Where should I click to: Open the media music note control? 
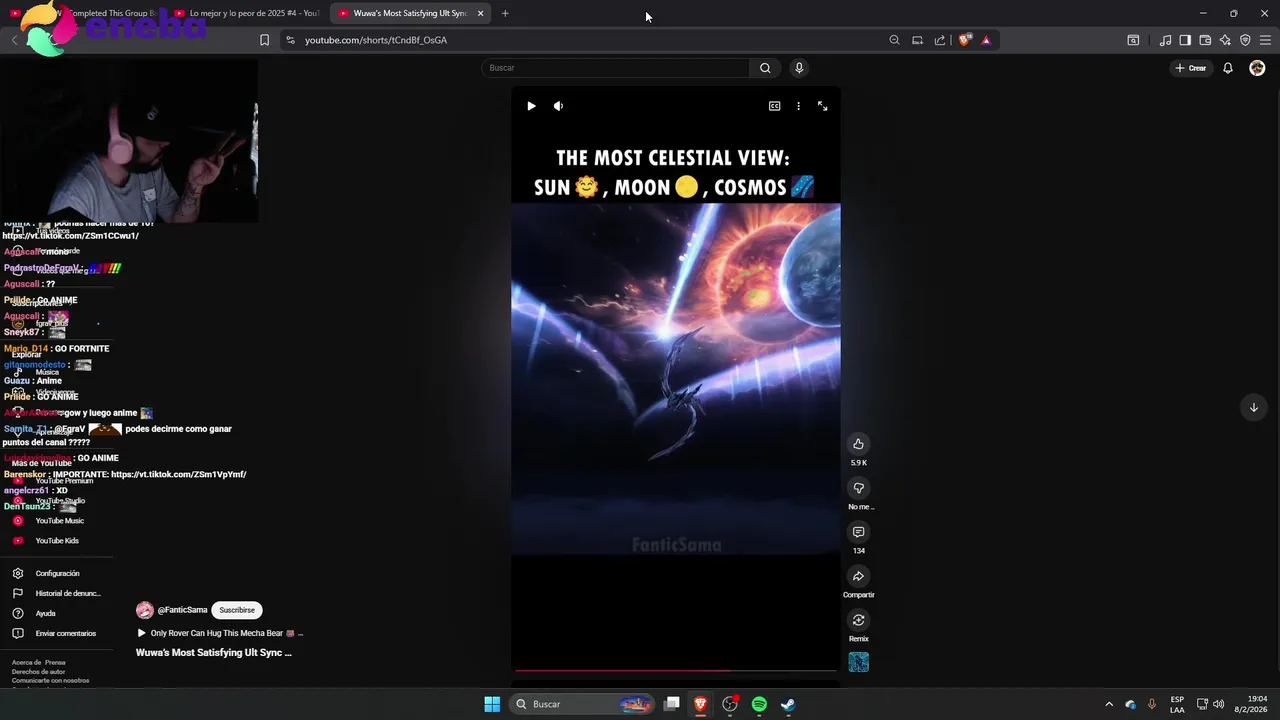[x=1165, y=40]
